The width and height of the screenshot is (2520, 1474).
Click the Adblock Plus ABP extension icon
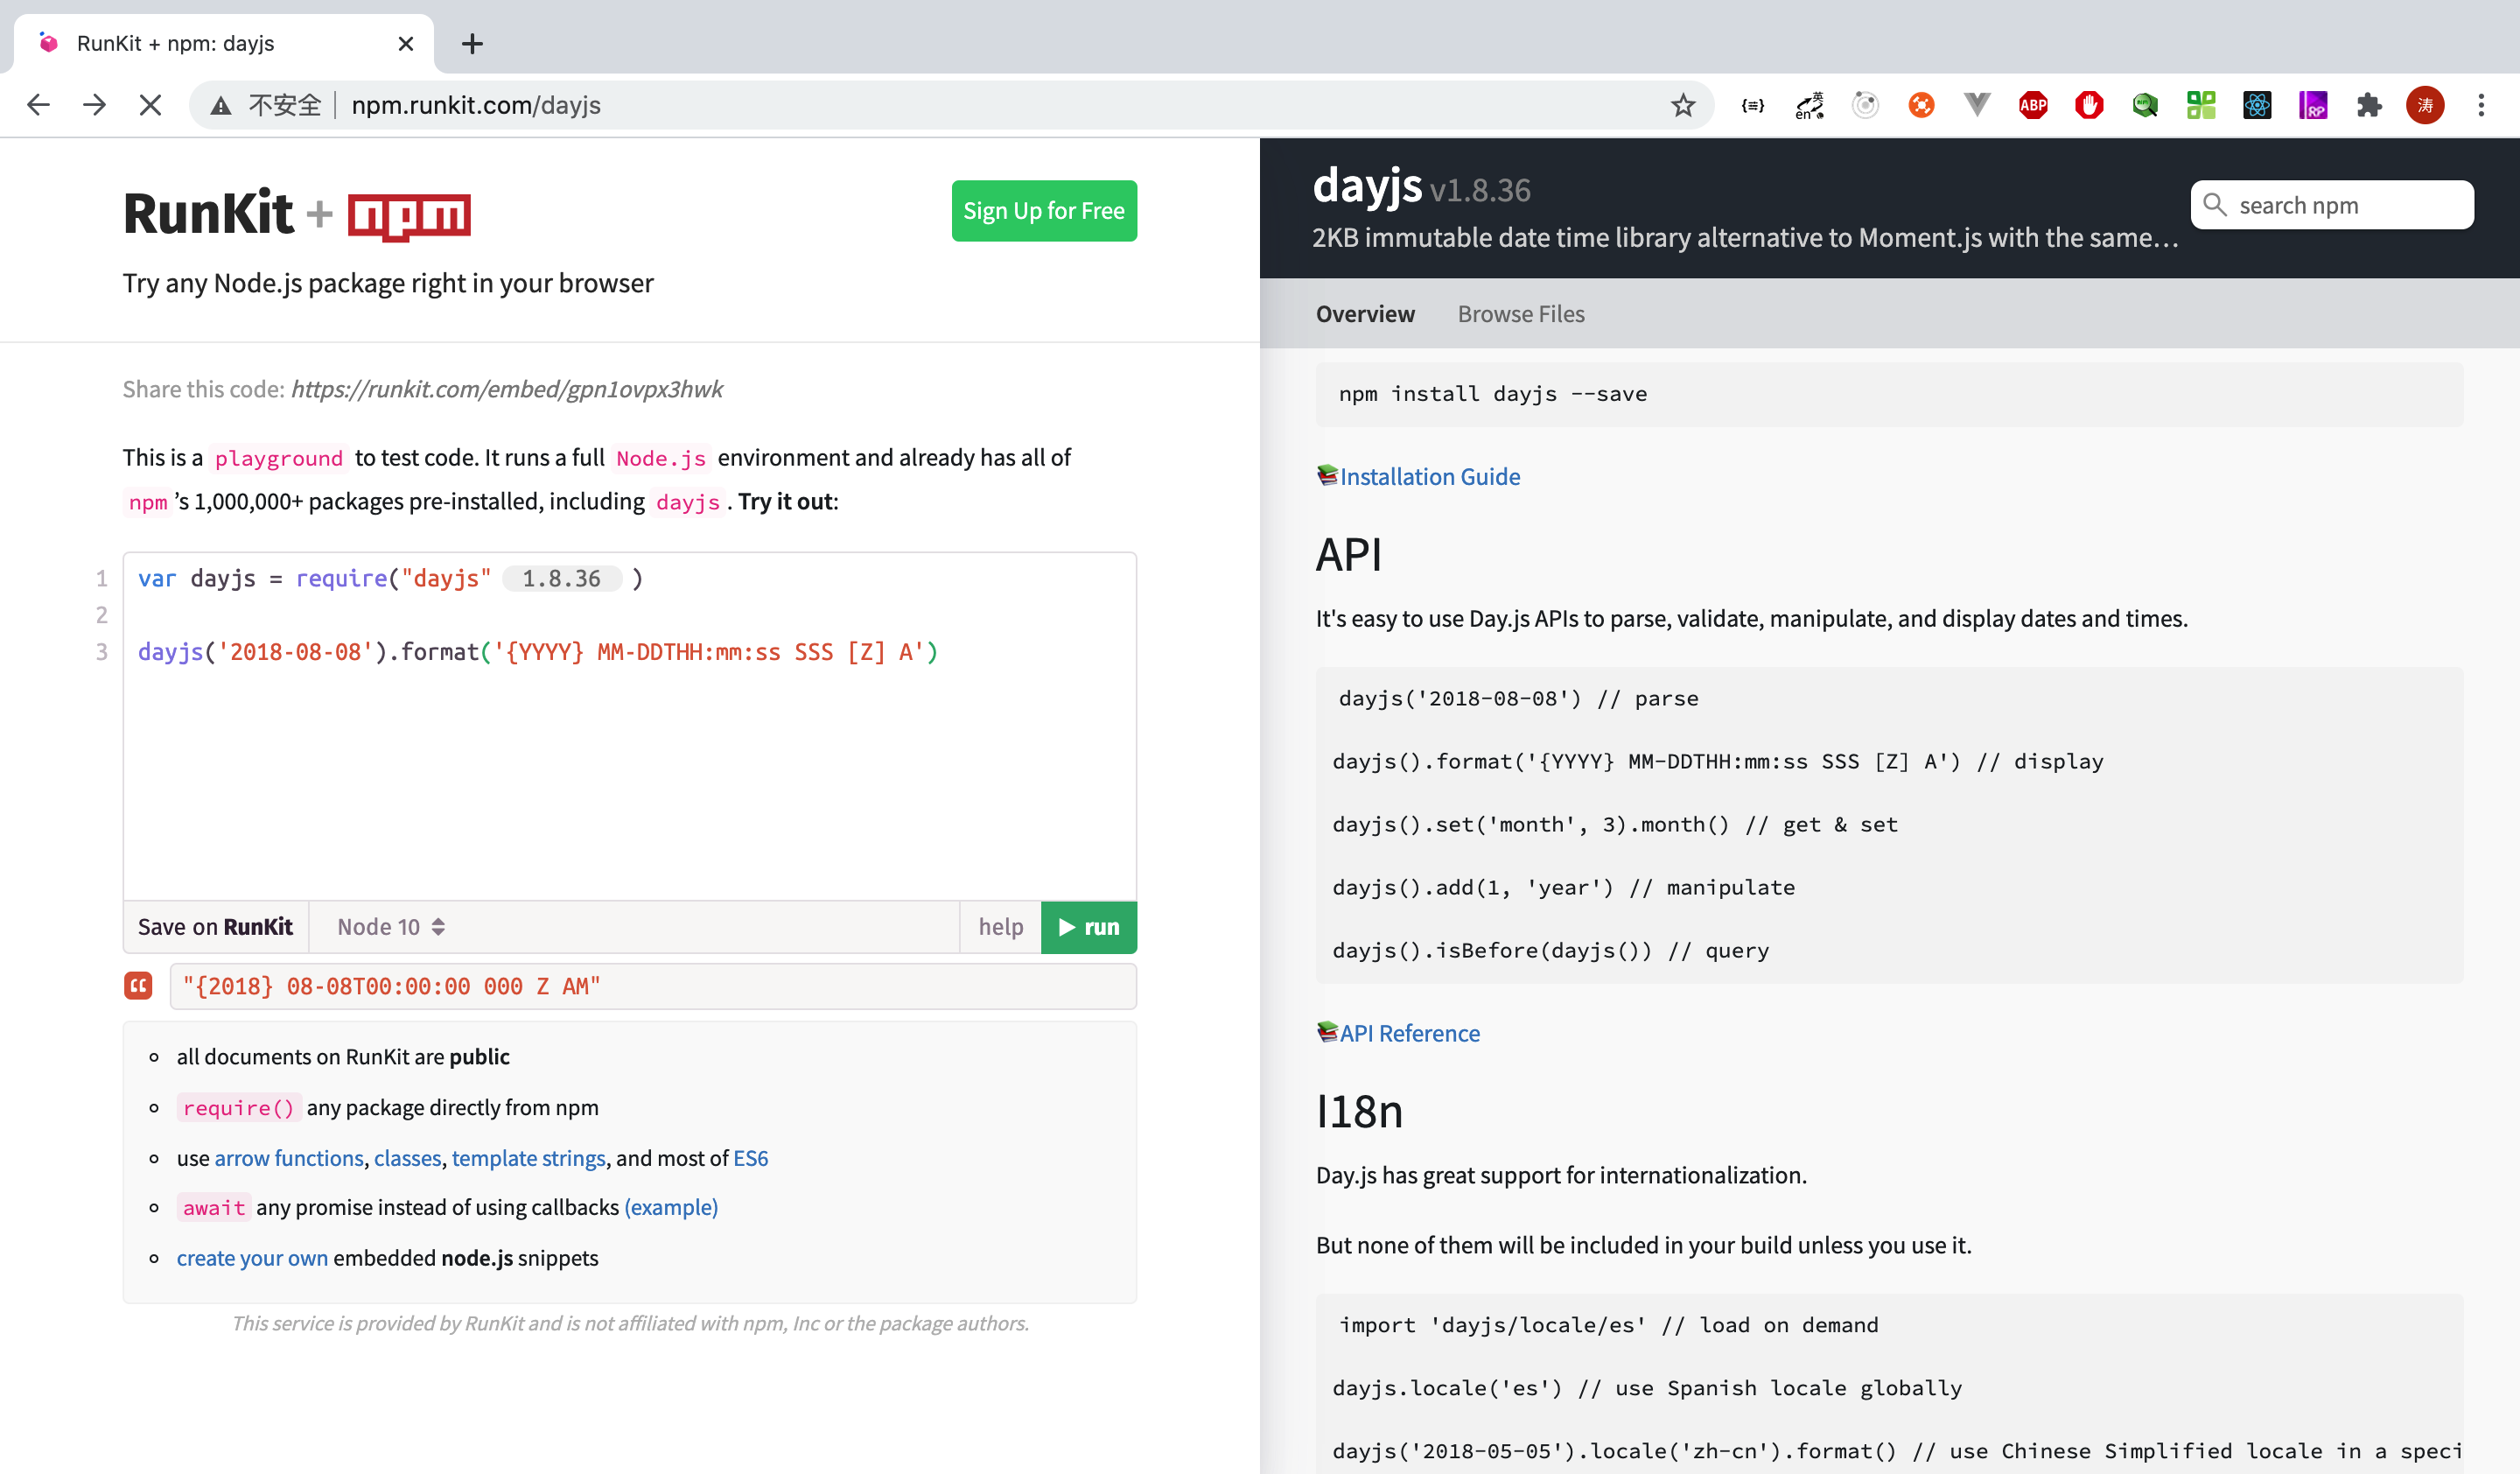[2032, 105]
